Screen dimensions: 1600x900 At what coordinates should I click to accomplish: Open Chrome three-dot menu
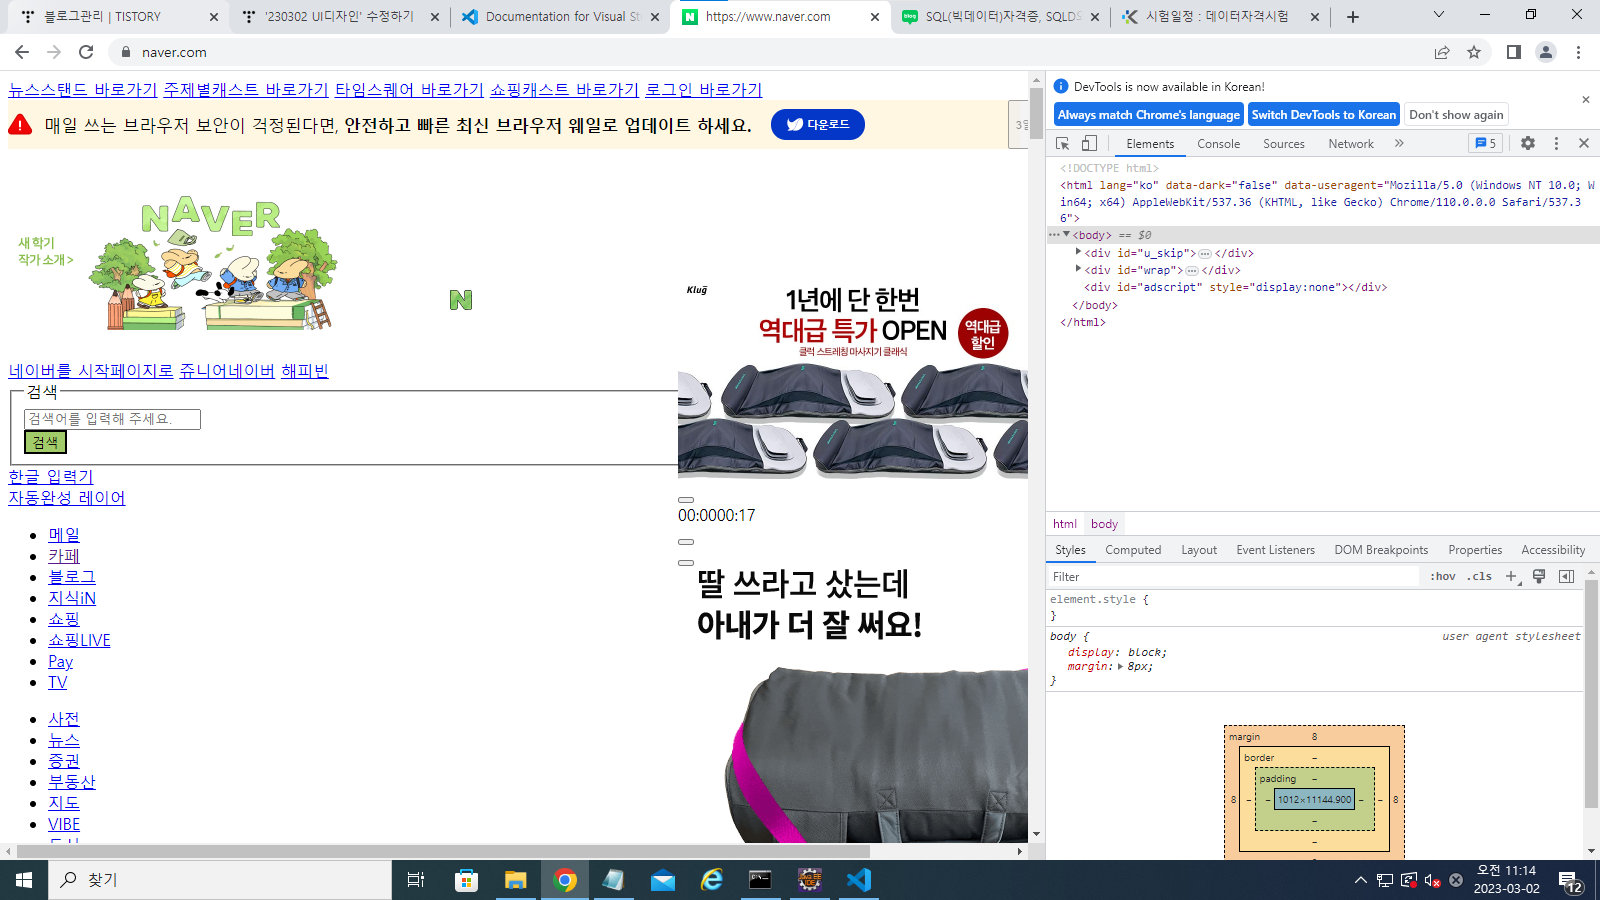click(x=1578, y=52)
